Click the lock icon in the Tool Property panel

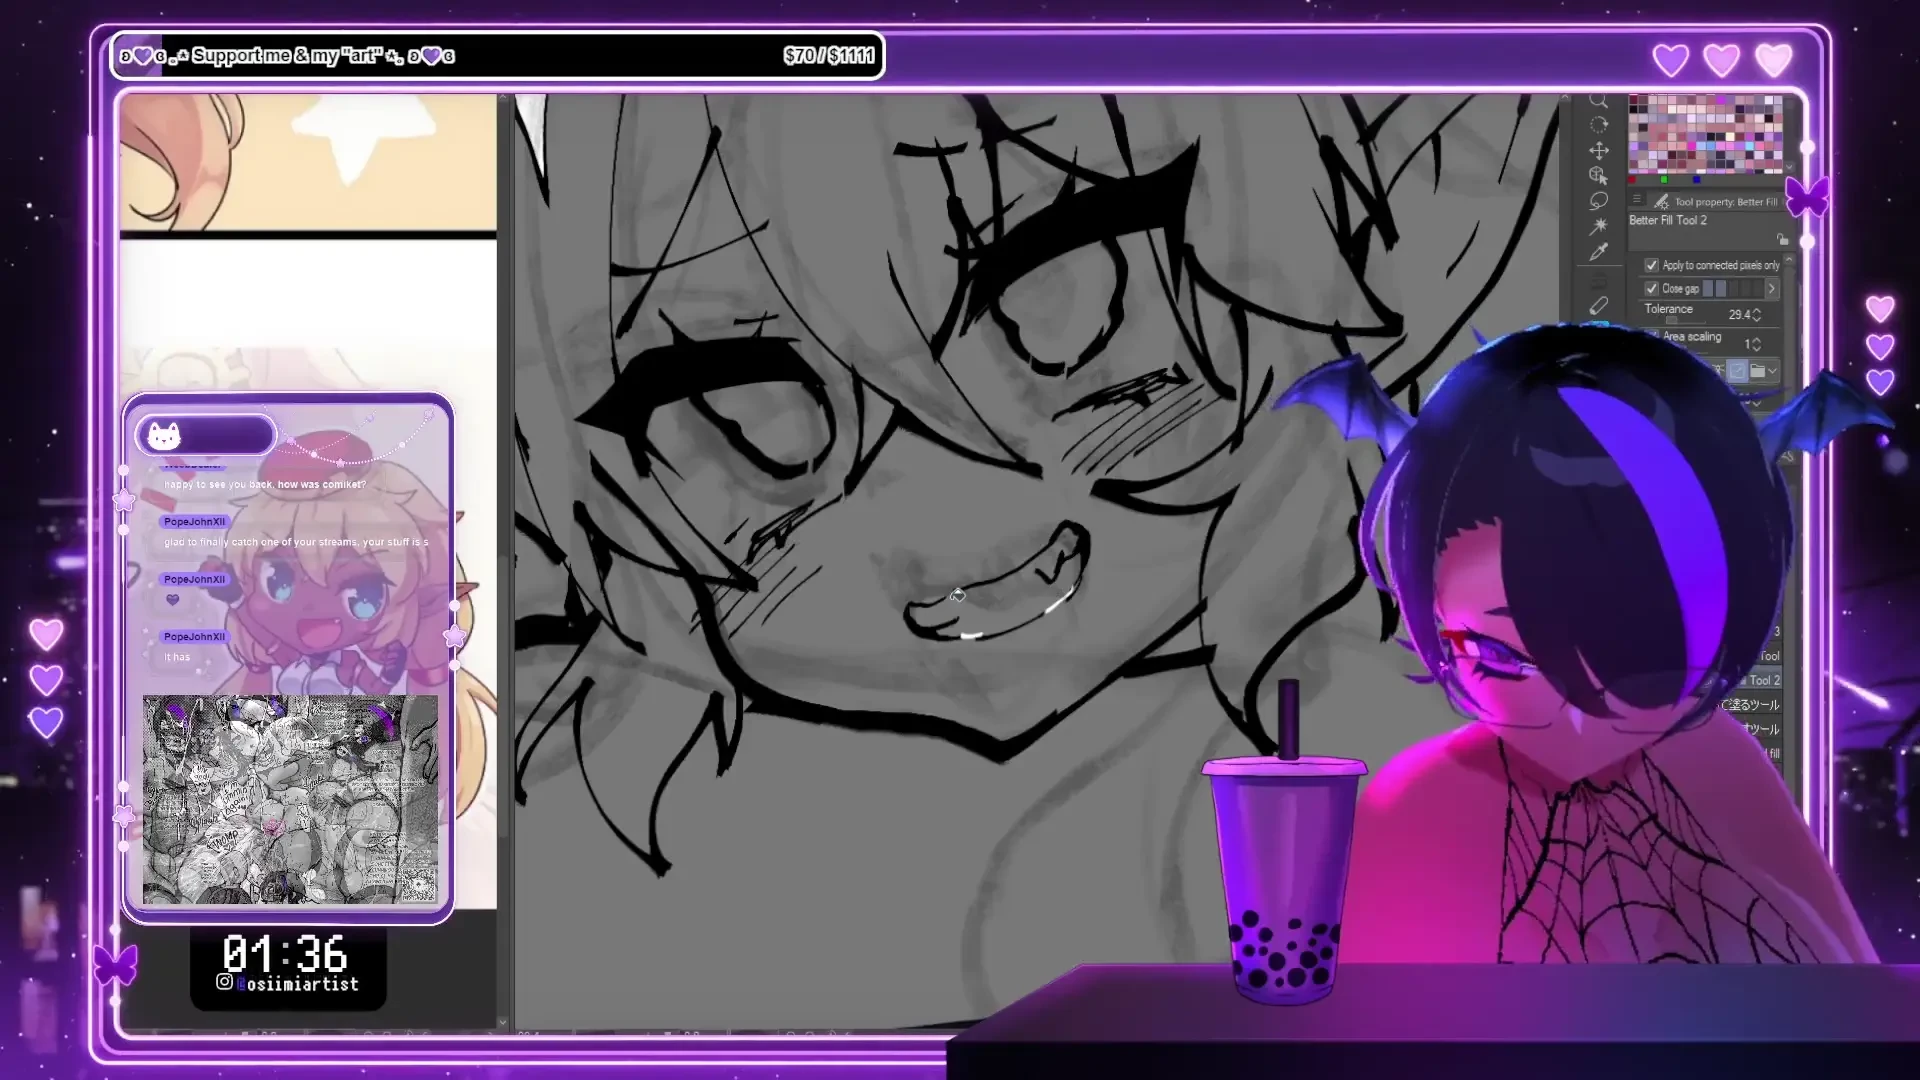click(x=1783, y=240)
